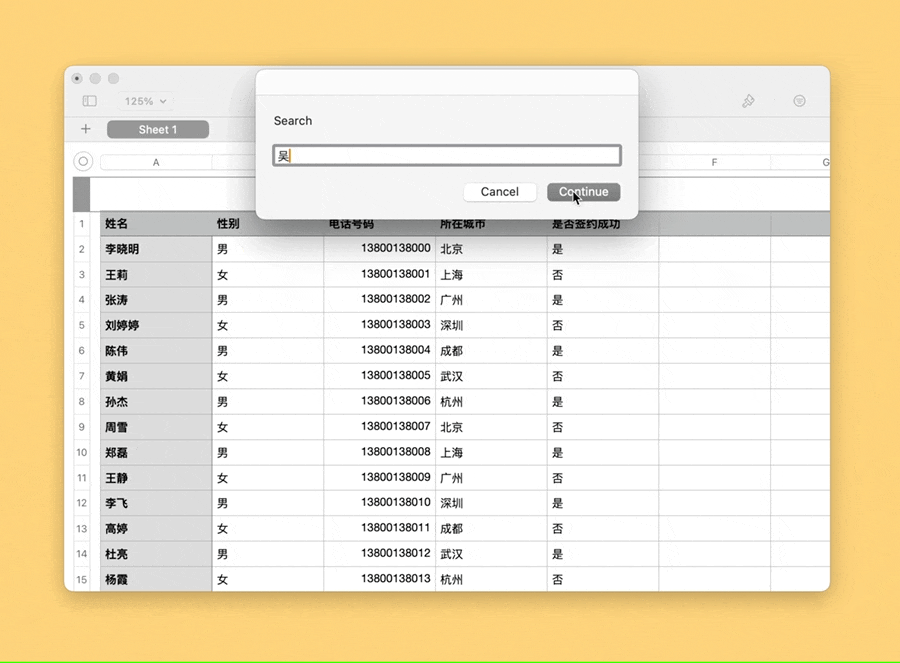The height and width of the screenshot is (663, 900).
Task: Click the 姓名 header cell
Action: pyautogui.click(x=156, y=224)
